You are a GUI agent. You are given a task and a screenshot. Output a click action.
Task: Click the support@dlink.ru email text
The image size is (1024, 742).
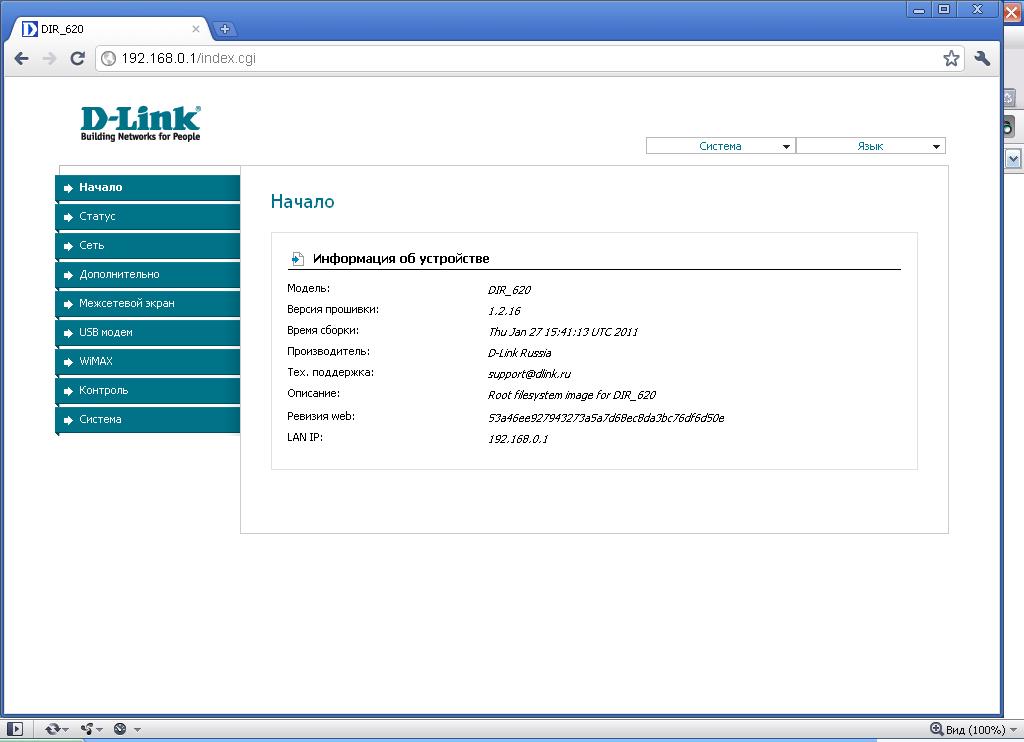point(529,374)
